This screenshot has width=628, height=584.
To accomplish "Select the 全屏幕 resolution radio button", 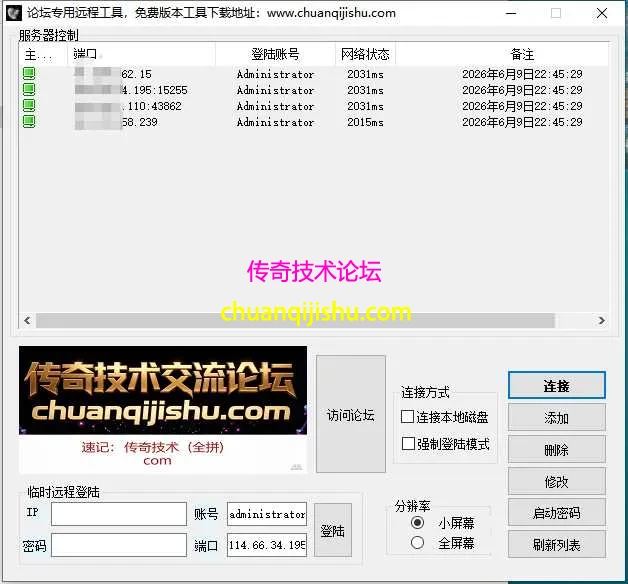I will point(417,543).
